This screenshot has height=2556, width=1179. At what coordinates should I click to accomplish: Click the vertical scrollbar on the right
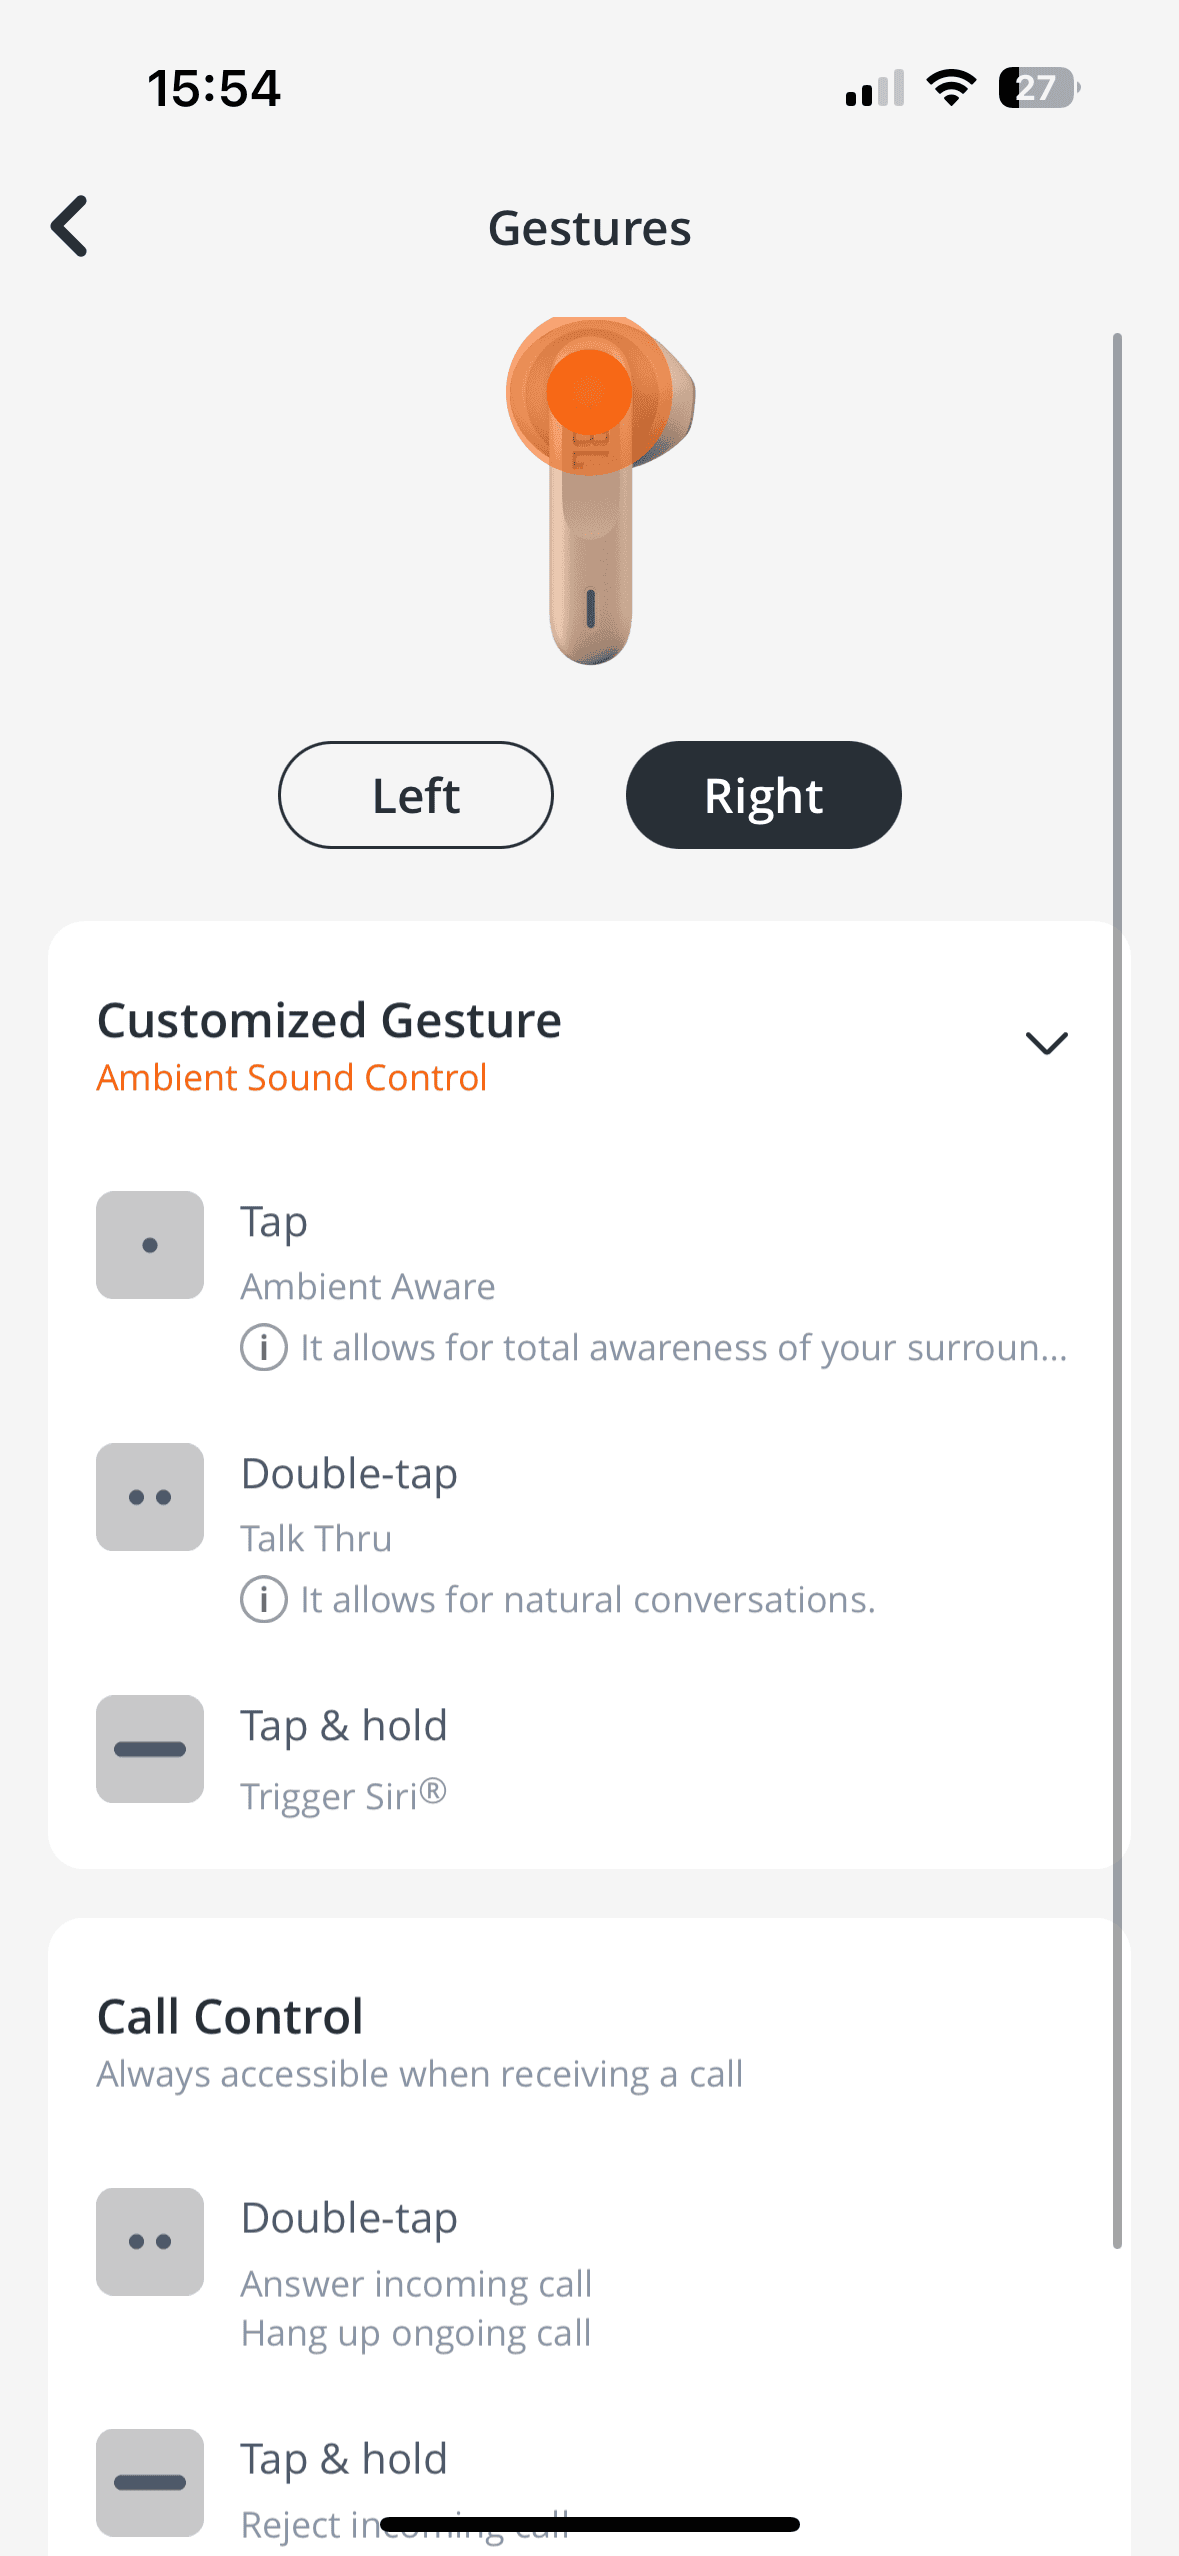[1117, 1290]
